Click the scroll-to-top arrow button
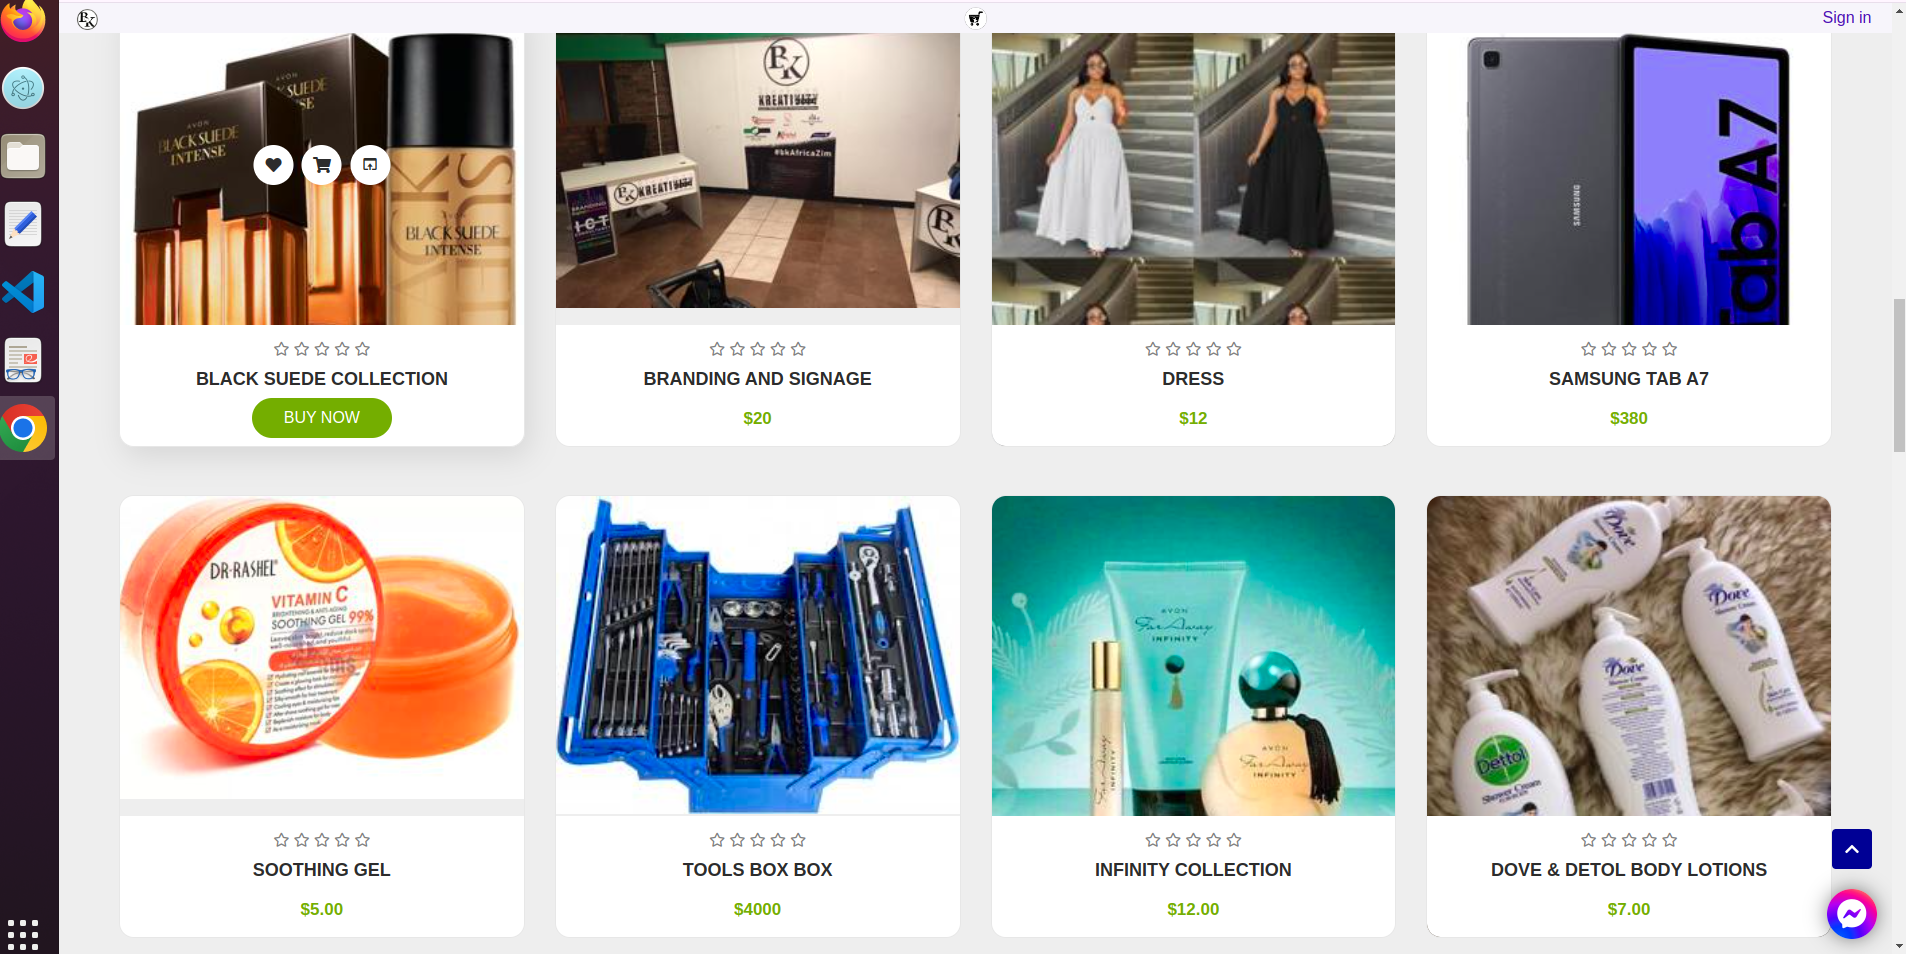 (1851, 849)
